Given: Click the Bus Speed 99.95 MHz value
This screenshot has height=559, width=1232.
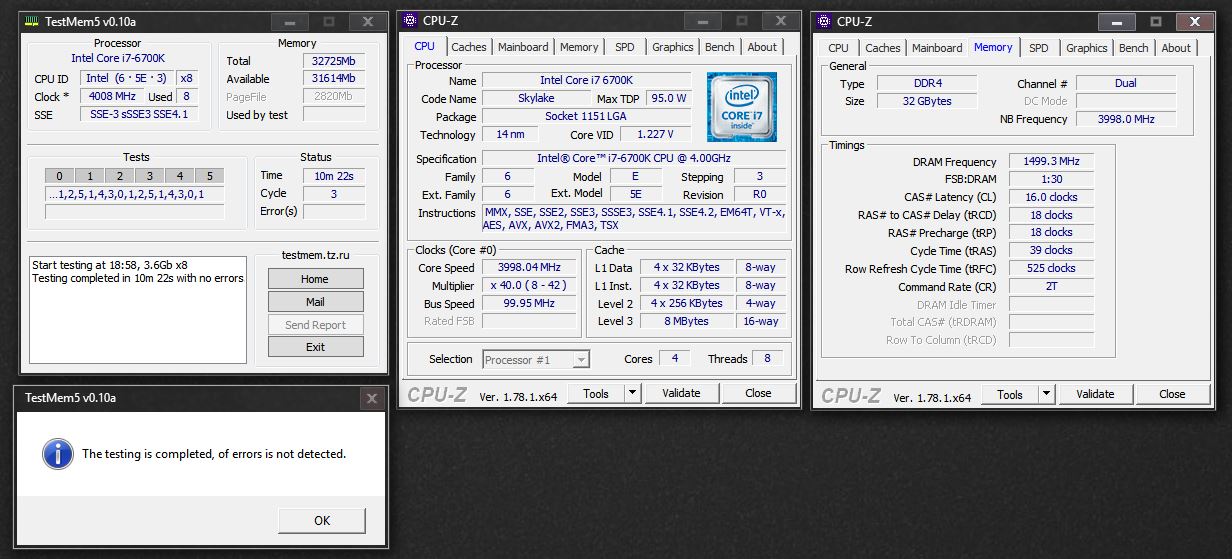Looking at the screenshot, I should (x=529, y=303).
